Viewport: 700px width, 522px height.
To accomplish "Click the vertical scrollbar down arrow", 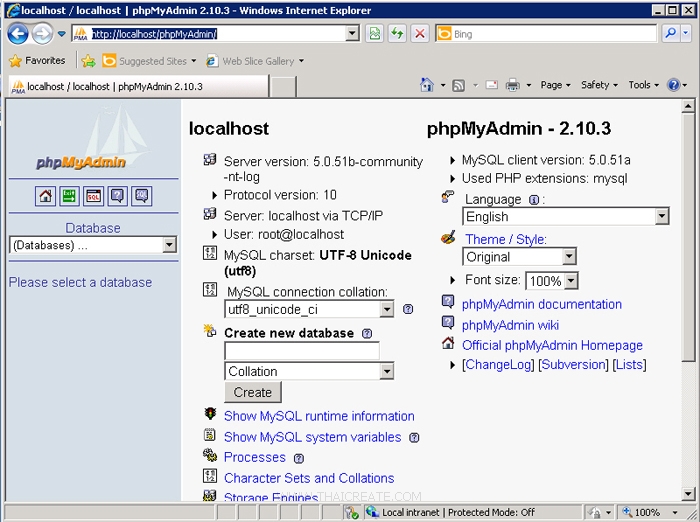I will click(688, 493).
